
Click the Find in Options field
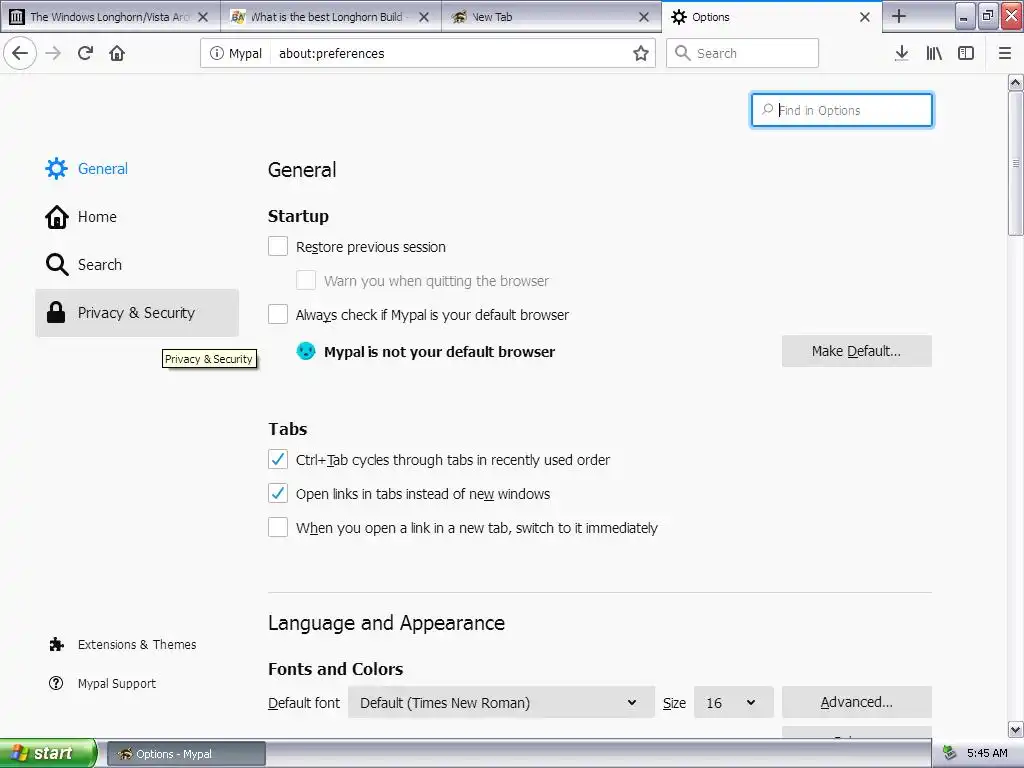842,110
